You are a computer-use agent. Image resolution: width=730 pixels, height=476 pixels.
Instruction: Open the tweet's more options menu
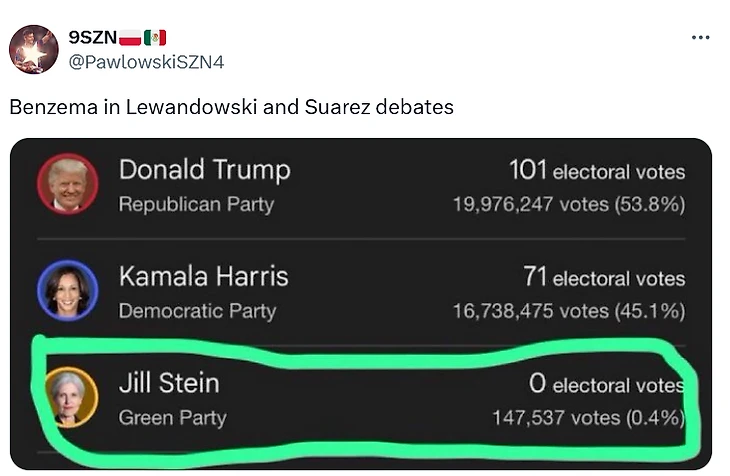click(x=700, y=38)
